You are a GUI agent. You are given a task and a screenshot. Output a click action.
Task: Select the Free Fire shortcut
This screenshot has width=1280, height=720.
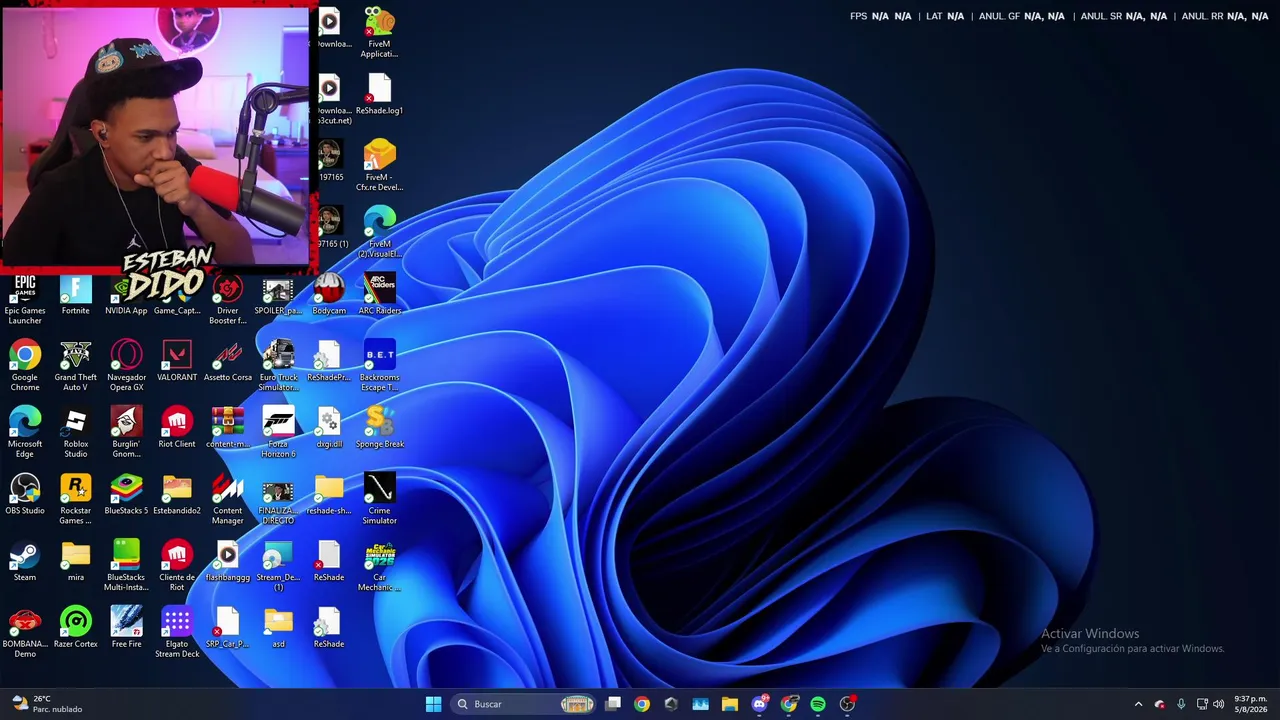(126, 628)
